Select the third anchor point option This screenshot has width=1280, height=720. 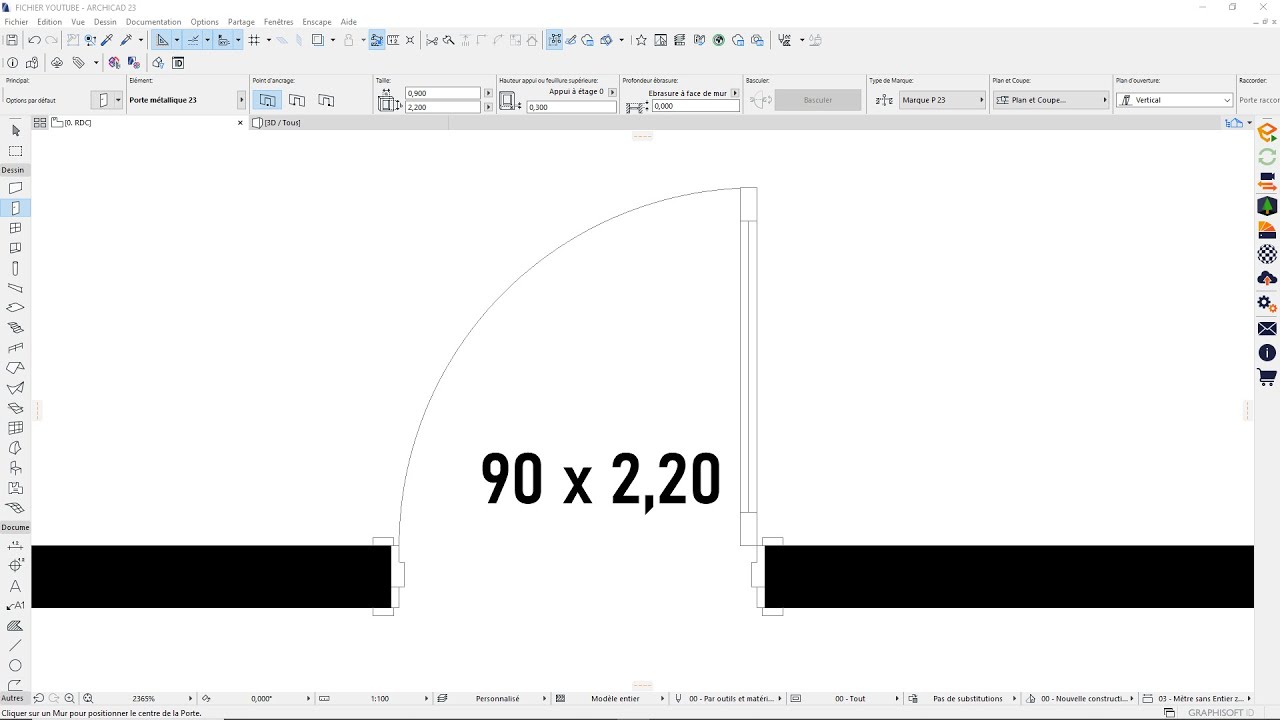coord(326,100)
